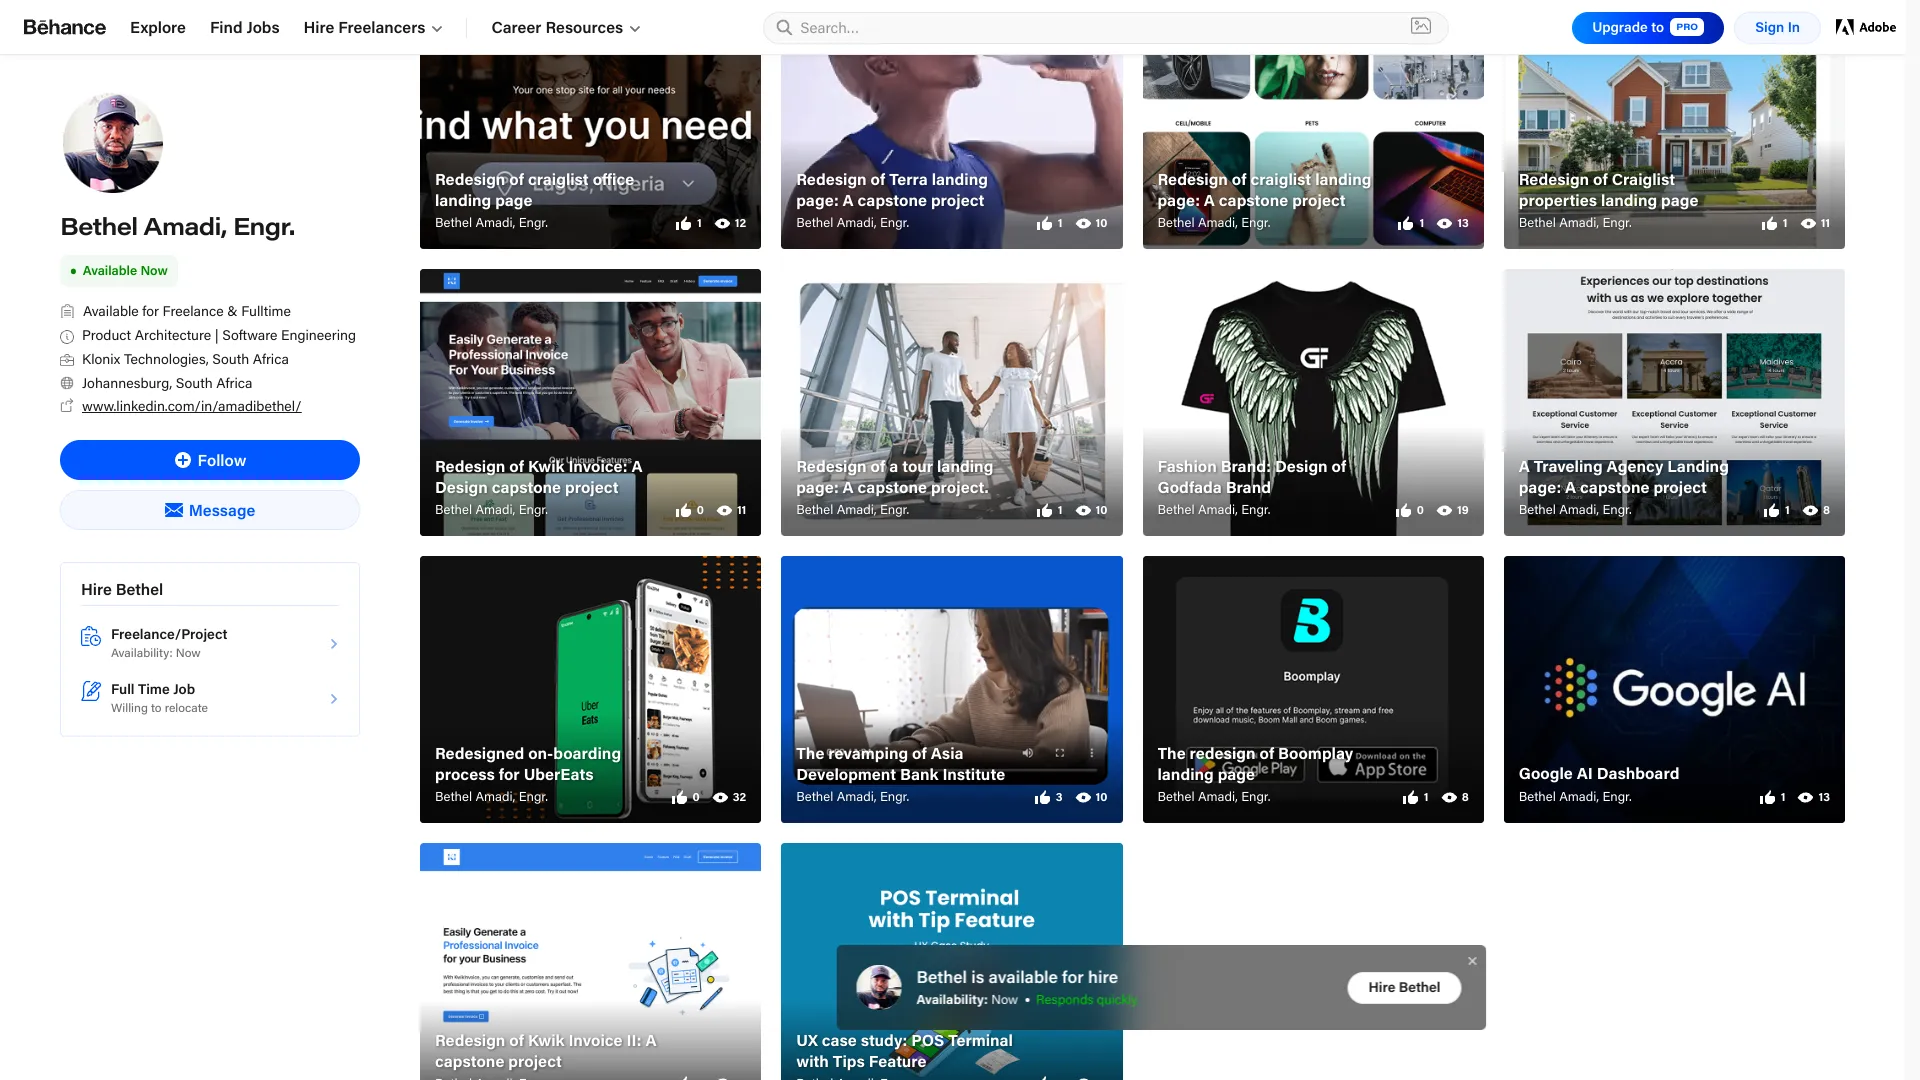Click the Hire Bethel button in the popup
Screen dimensions: 1920x1080
tap(1404, 988)
